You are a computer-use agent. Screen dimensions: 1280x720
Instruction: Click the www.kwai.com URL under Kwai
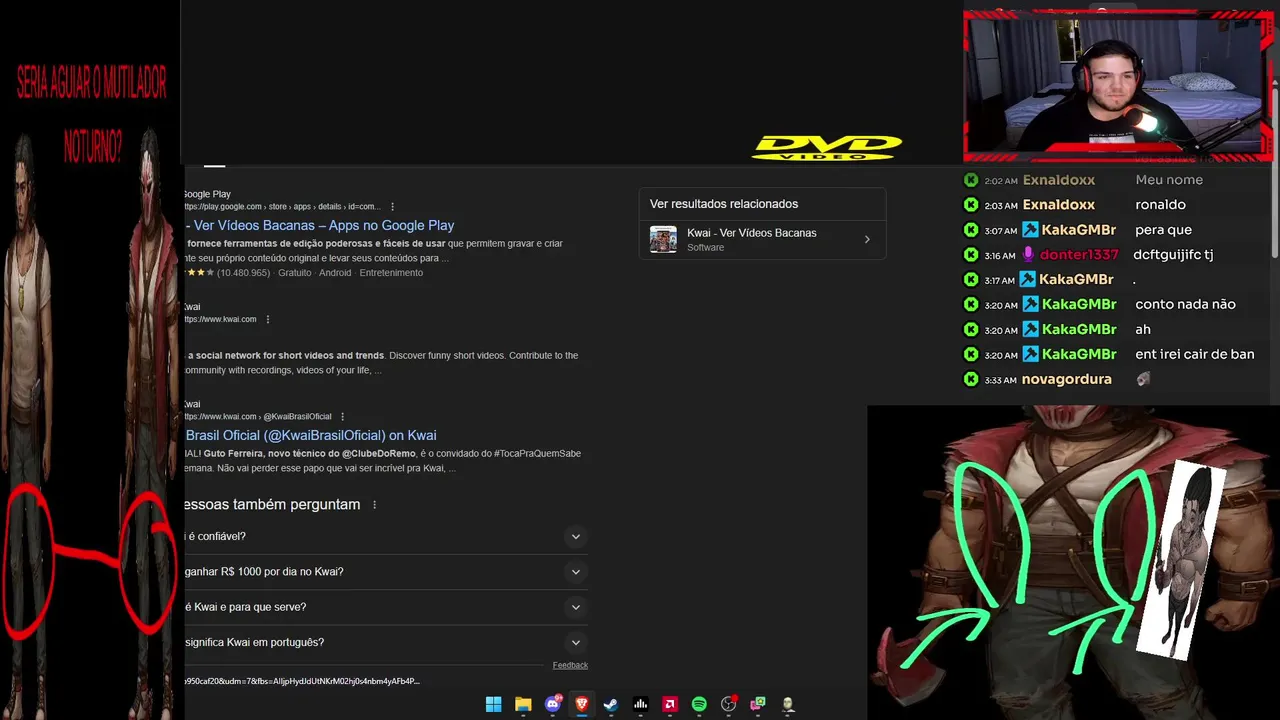220,320
